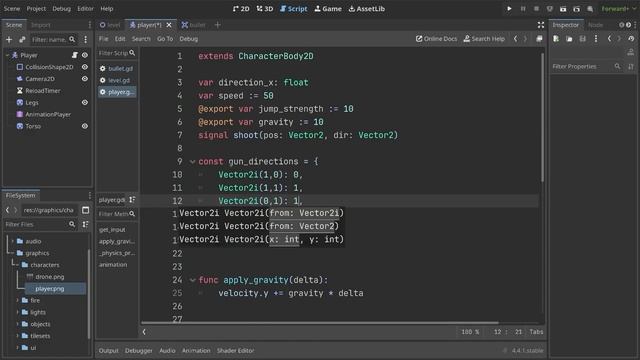
Task: Toggle visibility of Camera2D node
Action: (x=85, y=79)
